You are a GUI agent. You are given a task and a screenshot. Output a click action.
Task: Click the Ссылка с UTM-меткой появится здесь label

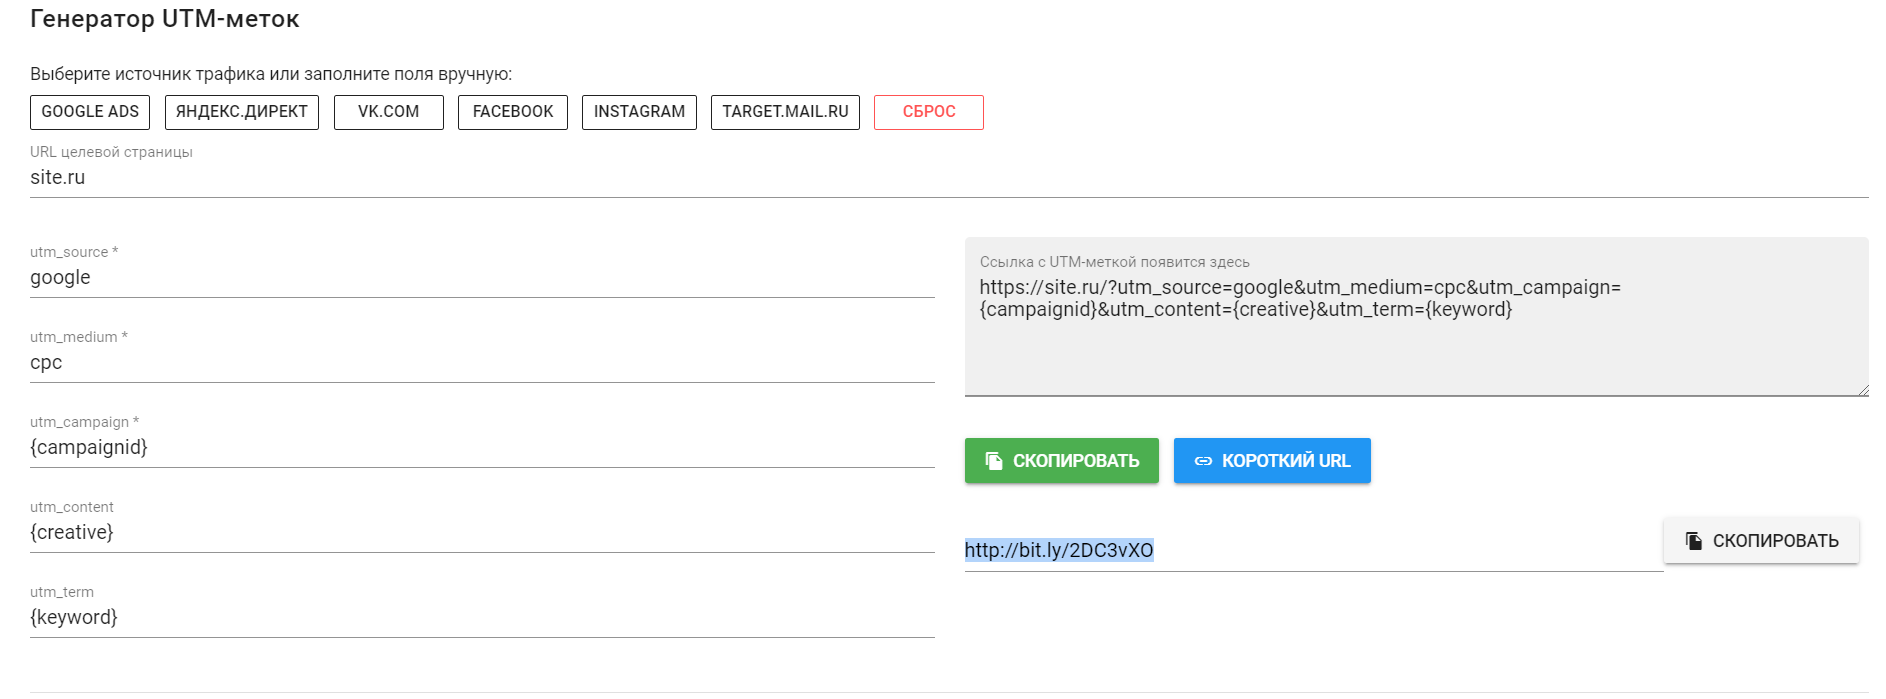pyautogui.click(x=1115, y=262)
